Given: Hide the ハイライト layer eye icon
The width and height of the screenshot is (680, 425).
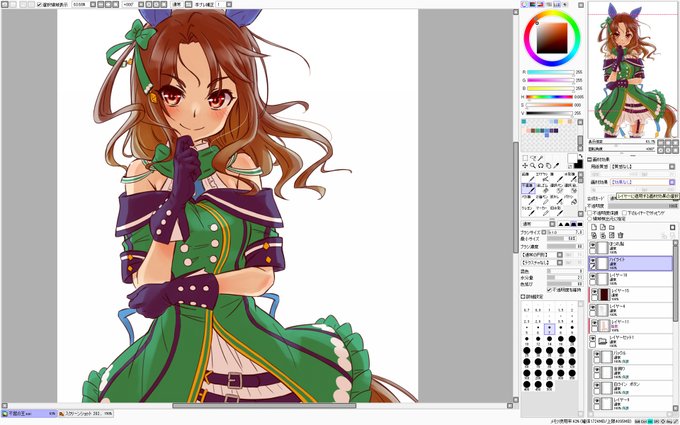Looking at the screenshot, I should tap(593, 260).
